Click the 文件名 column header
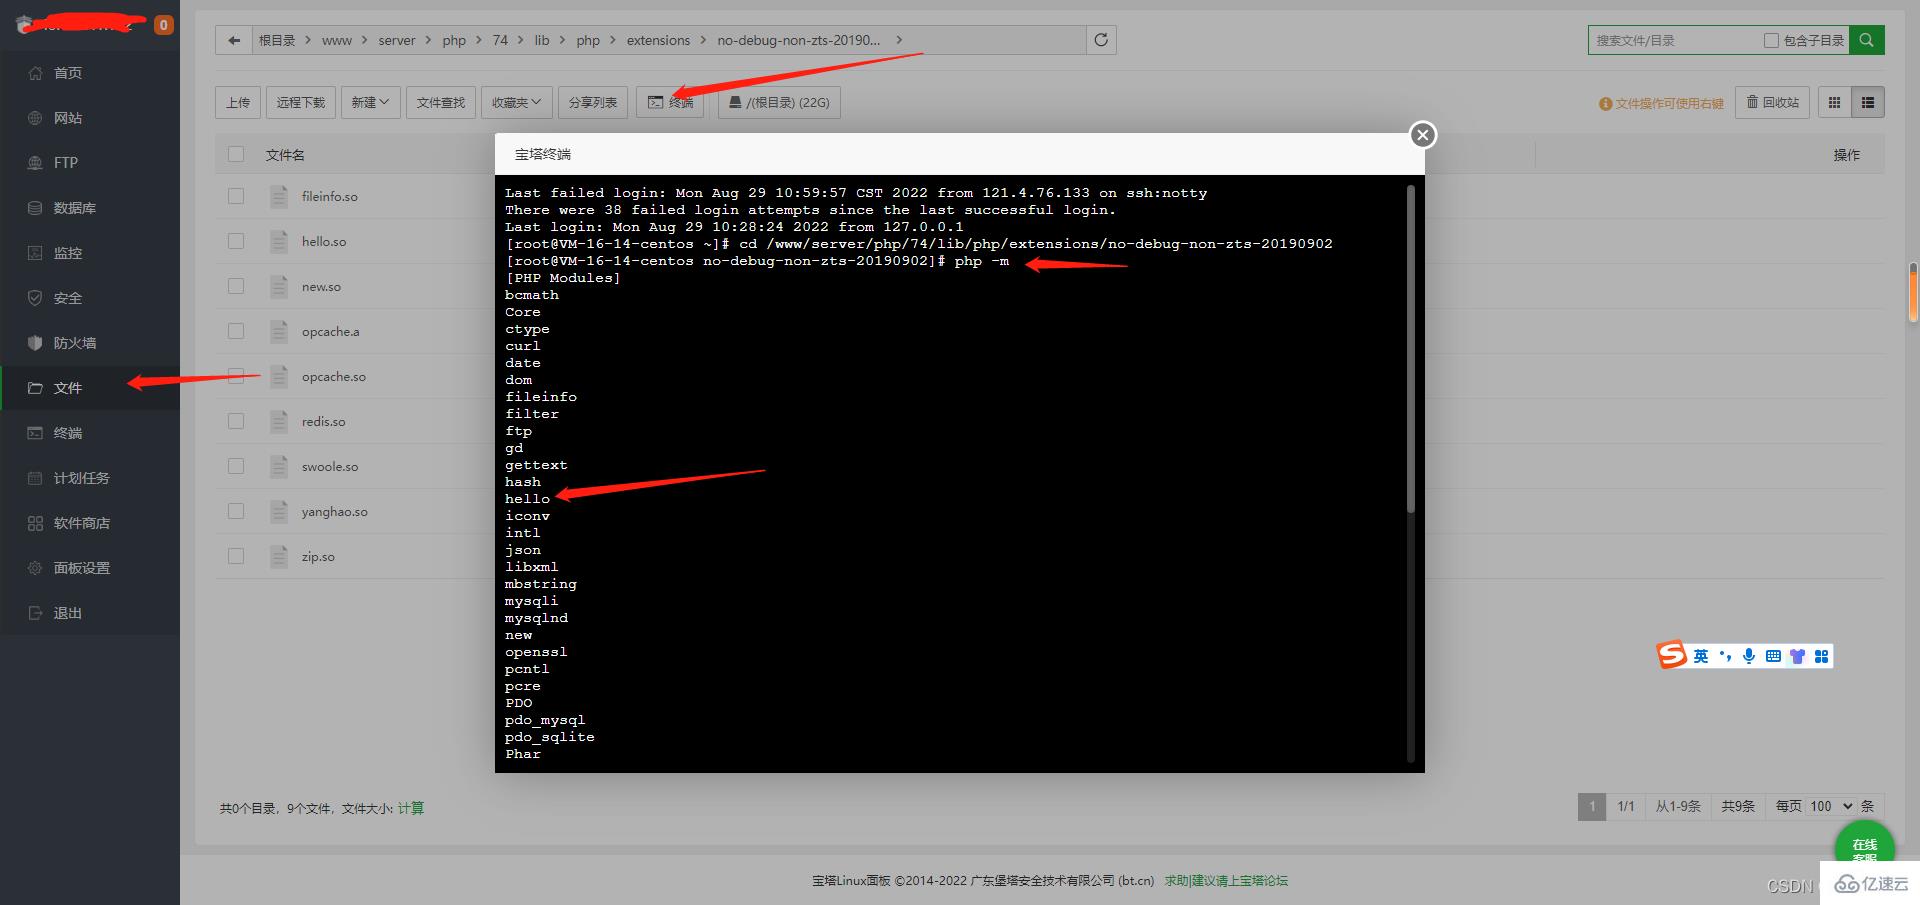This screenshot has width=1920, height=905. coord(285,155)
